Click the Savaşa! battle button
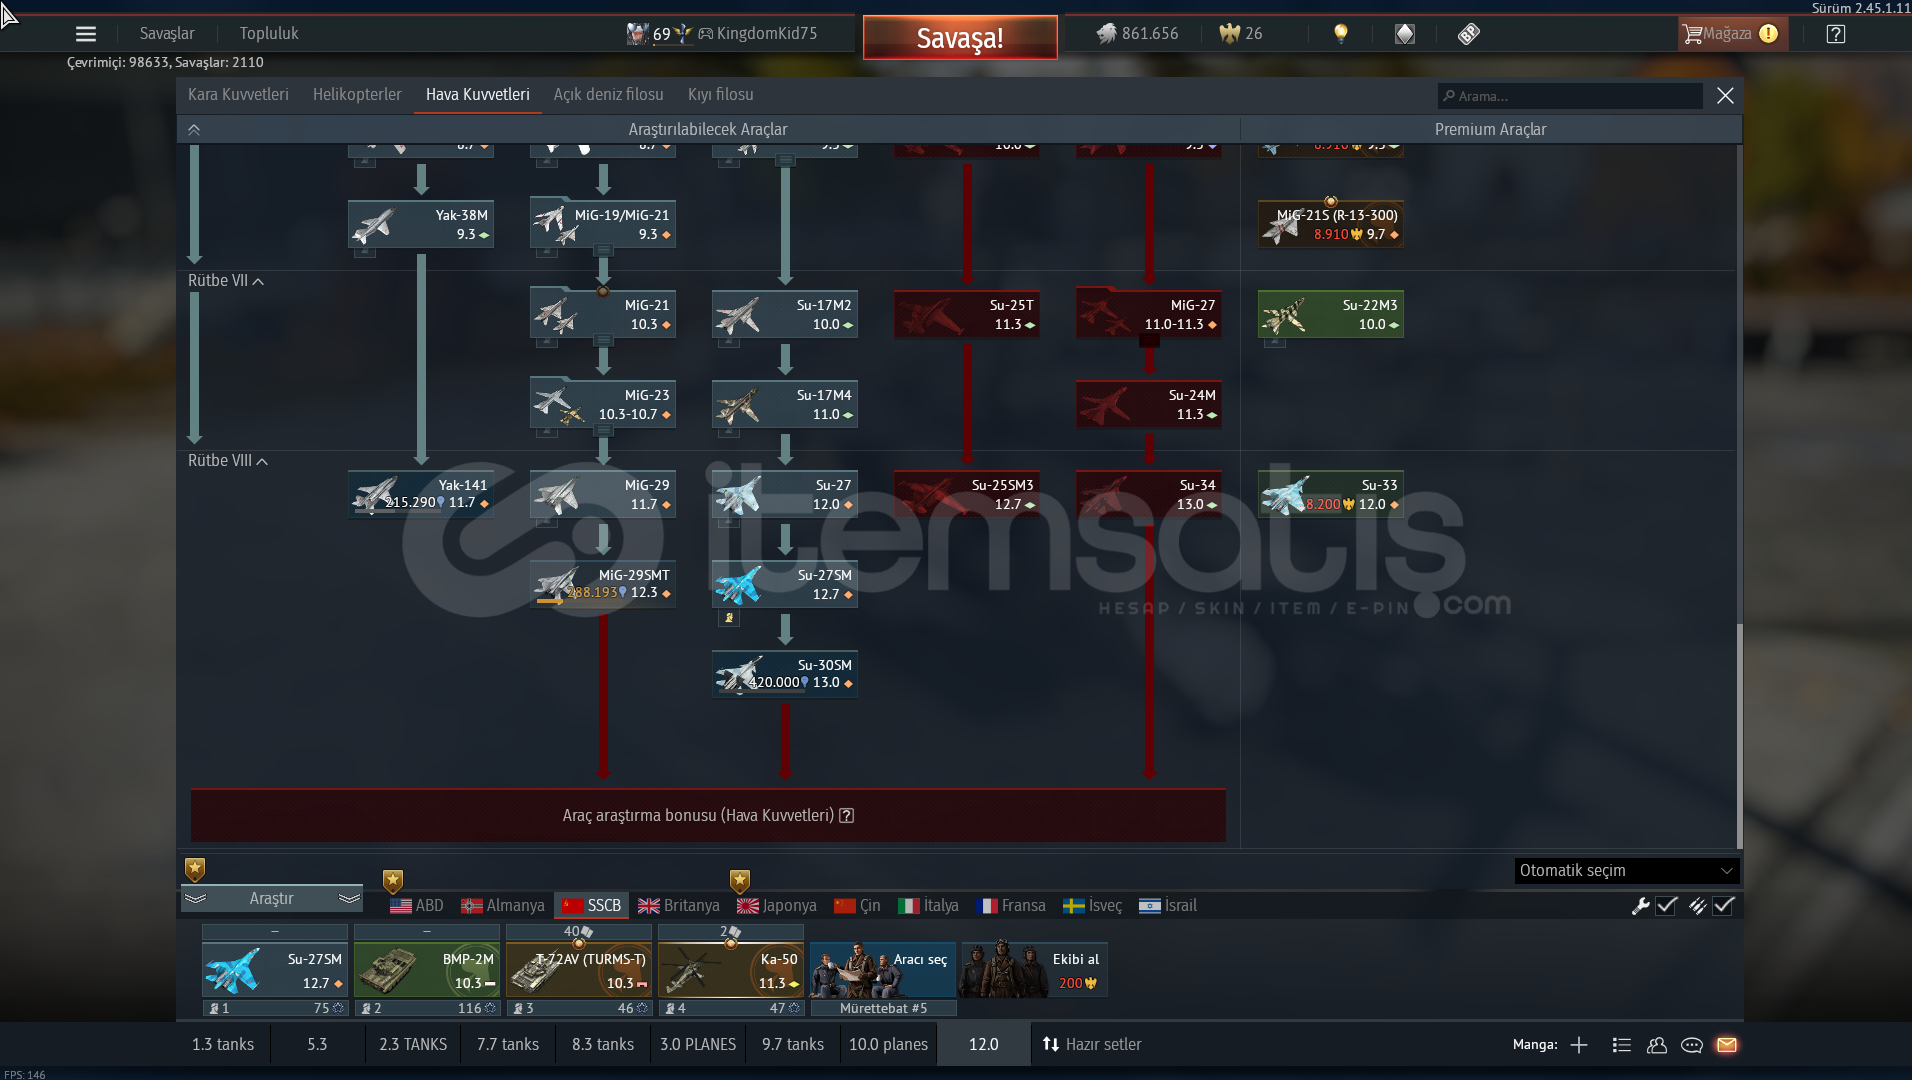The width and height of the screenshot is (1912, 1080). [x=960, y=38]
